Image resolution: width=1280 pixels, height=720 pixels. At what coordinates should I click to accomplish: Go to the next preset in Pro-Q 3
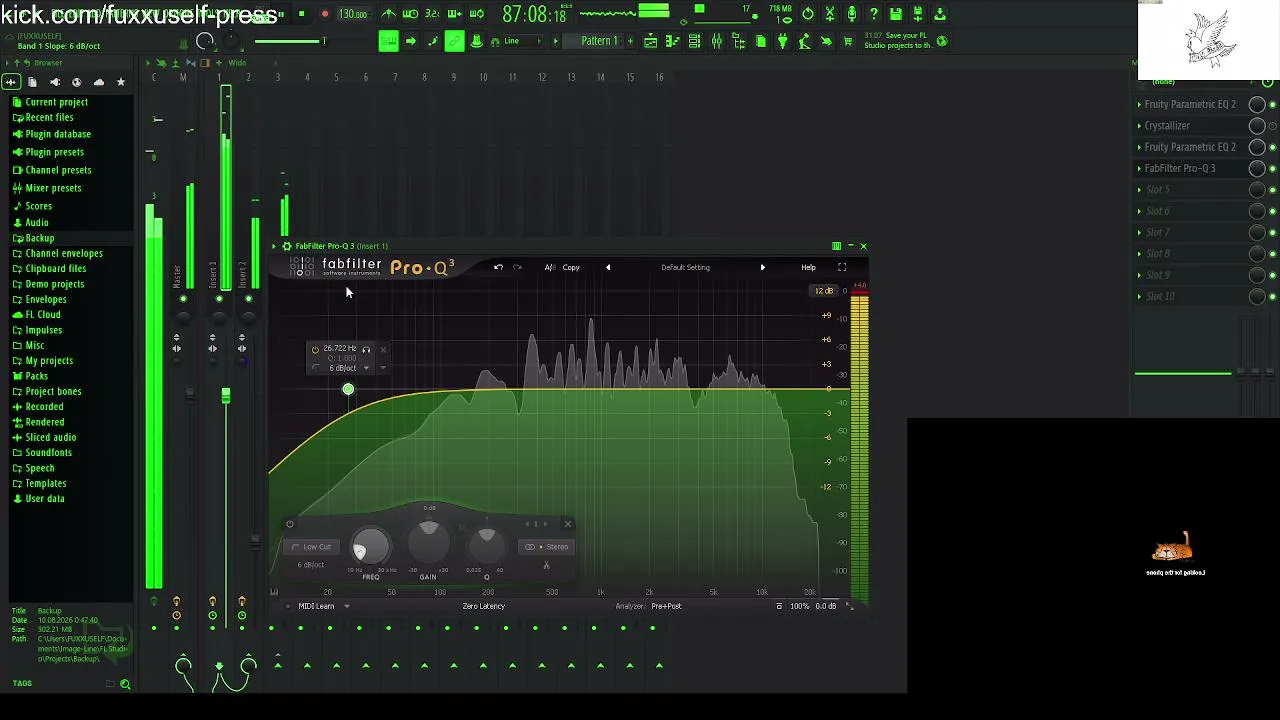[762, 267]
